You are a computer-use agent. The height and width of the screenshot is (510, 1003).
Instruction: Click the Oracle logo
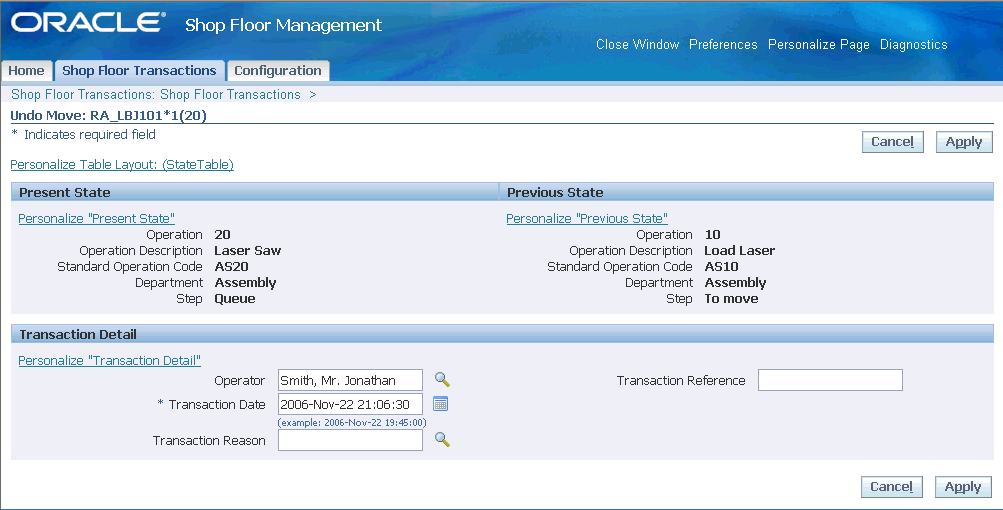point(88,23)
